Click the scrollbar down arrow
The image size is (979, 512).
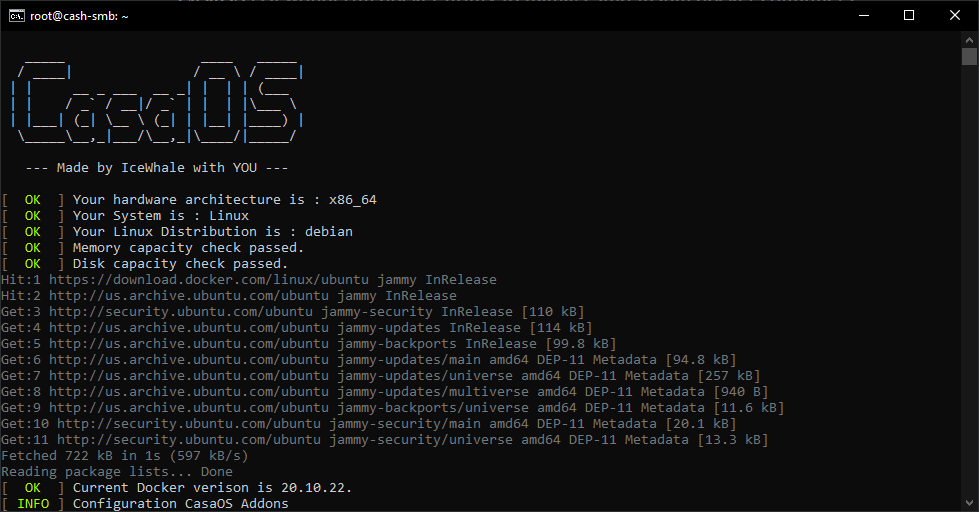969,503
